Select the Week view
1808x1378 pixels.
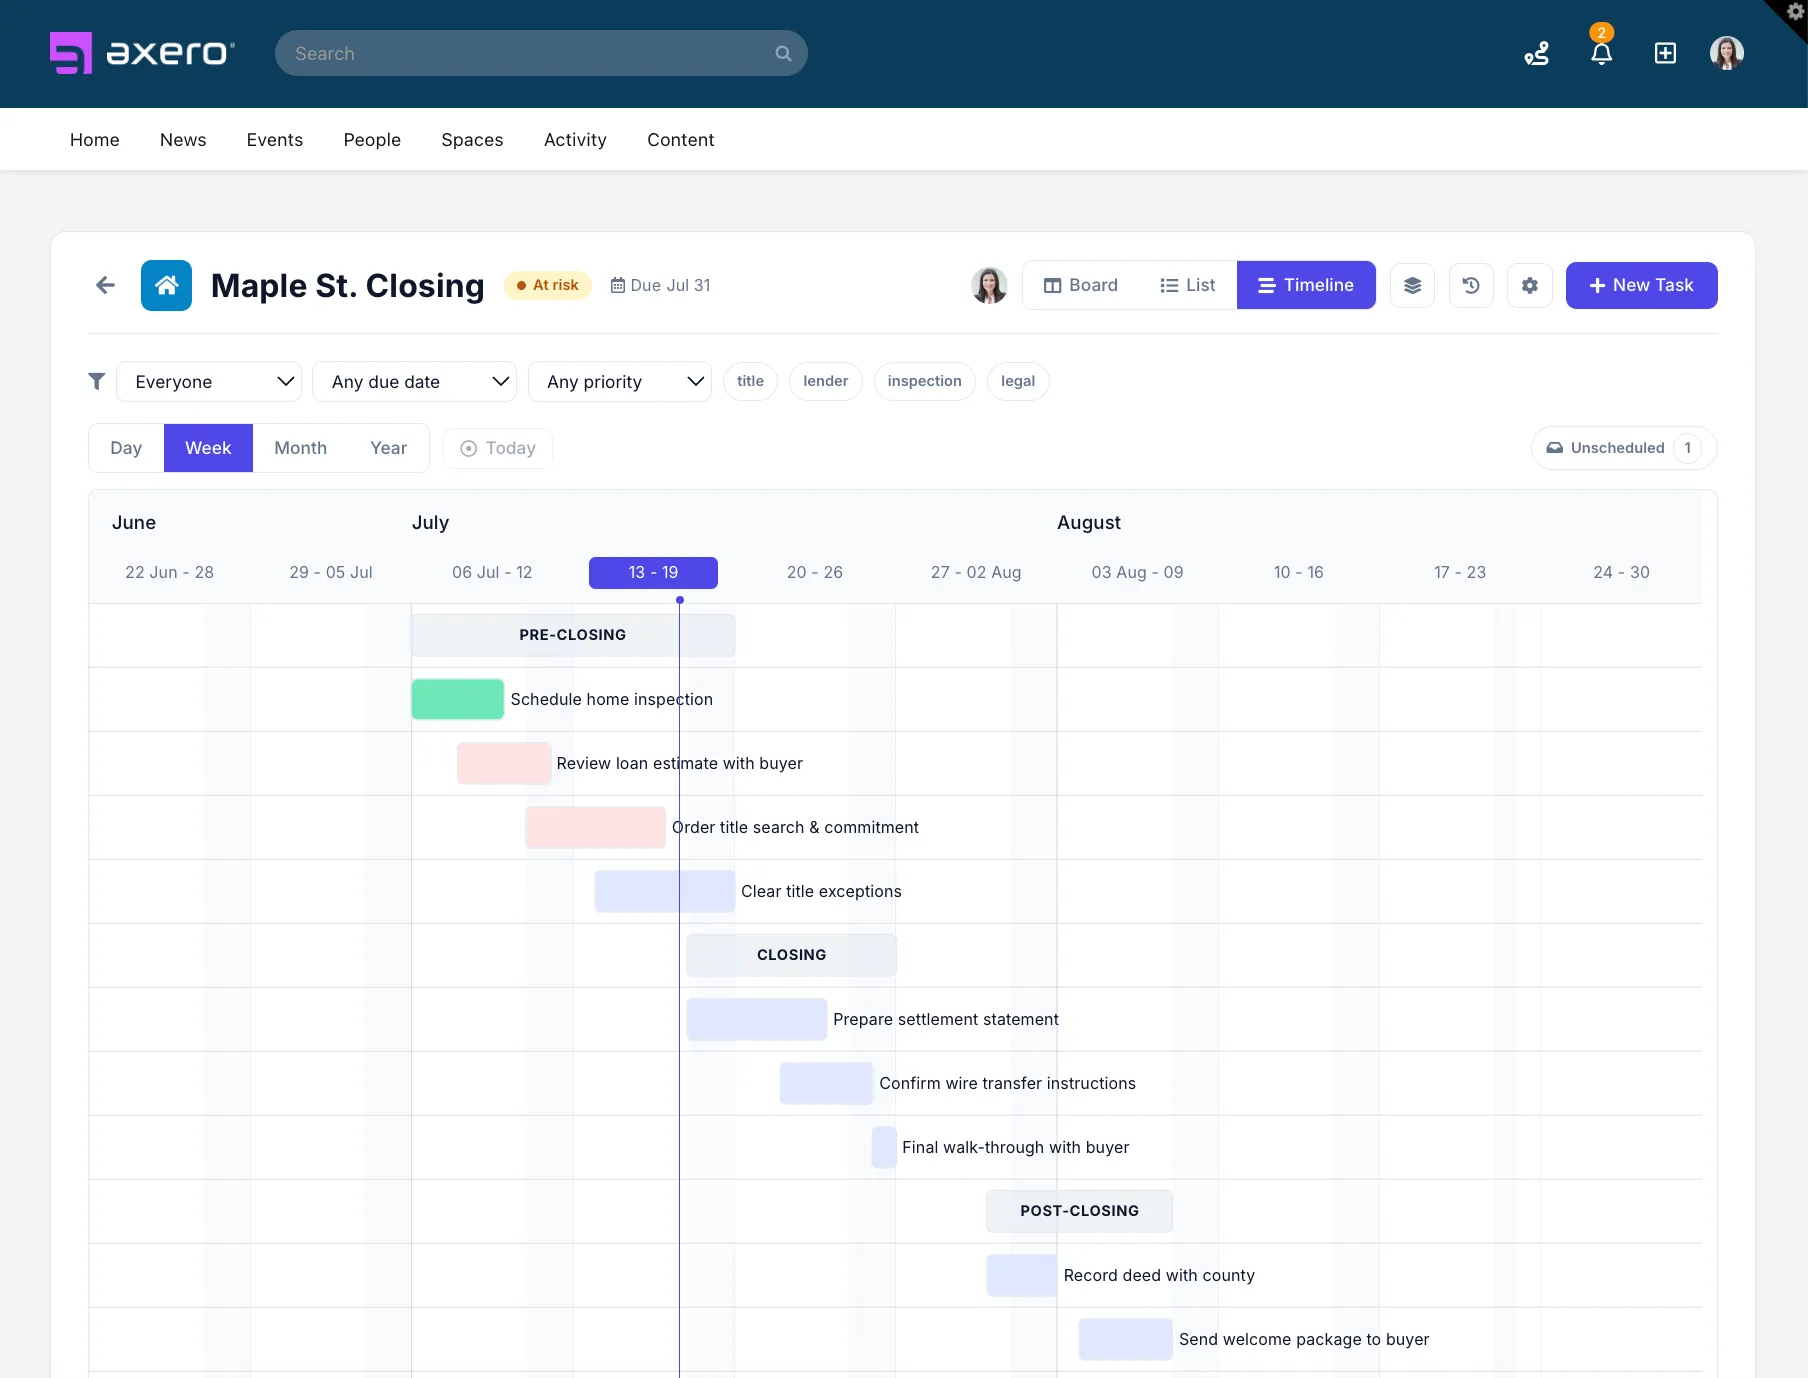208,448
